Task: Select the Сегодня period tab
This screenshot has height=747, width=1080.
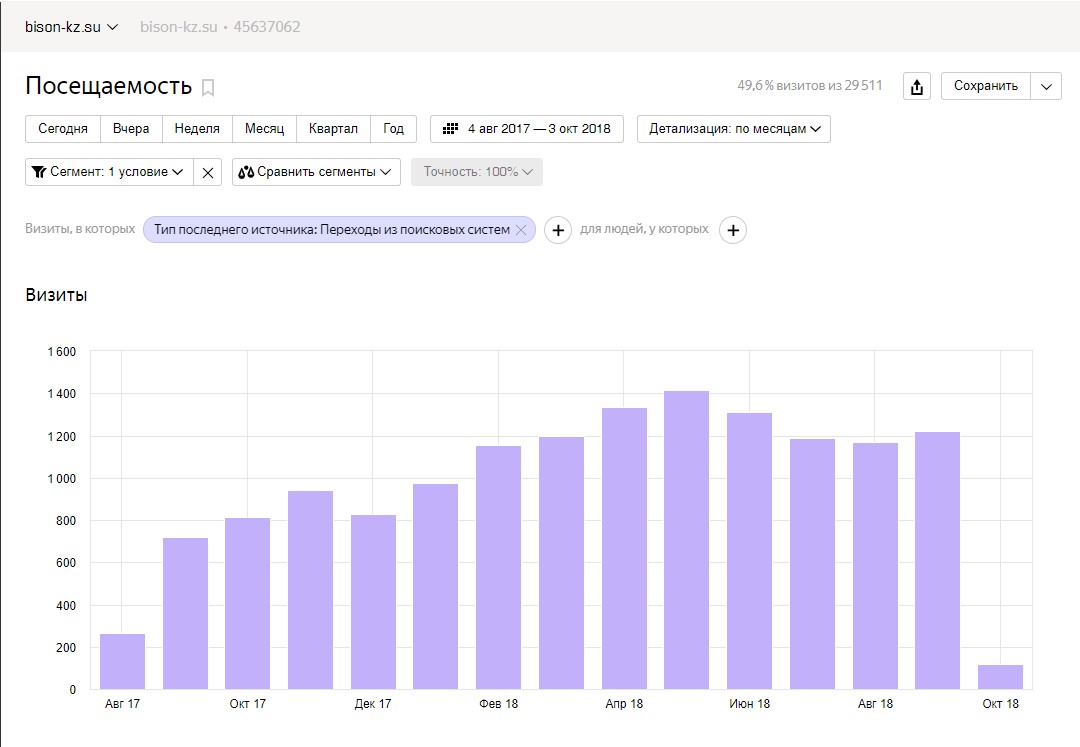Action: 63,129
